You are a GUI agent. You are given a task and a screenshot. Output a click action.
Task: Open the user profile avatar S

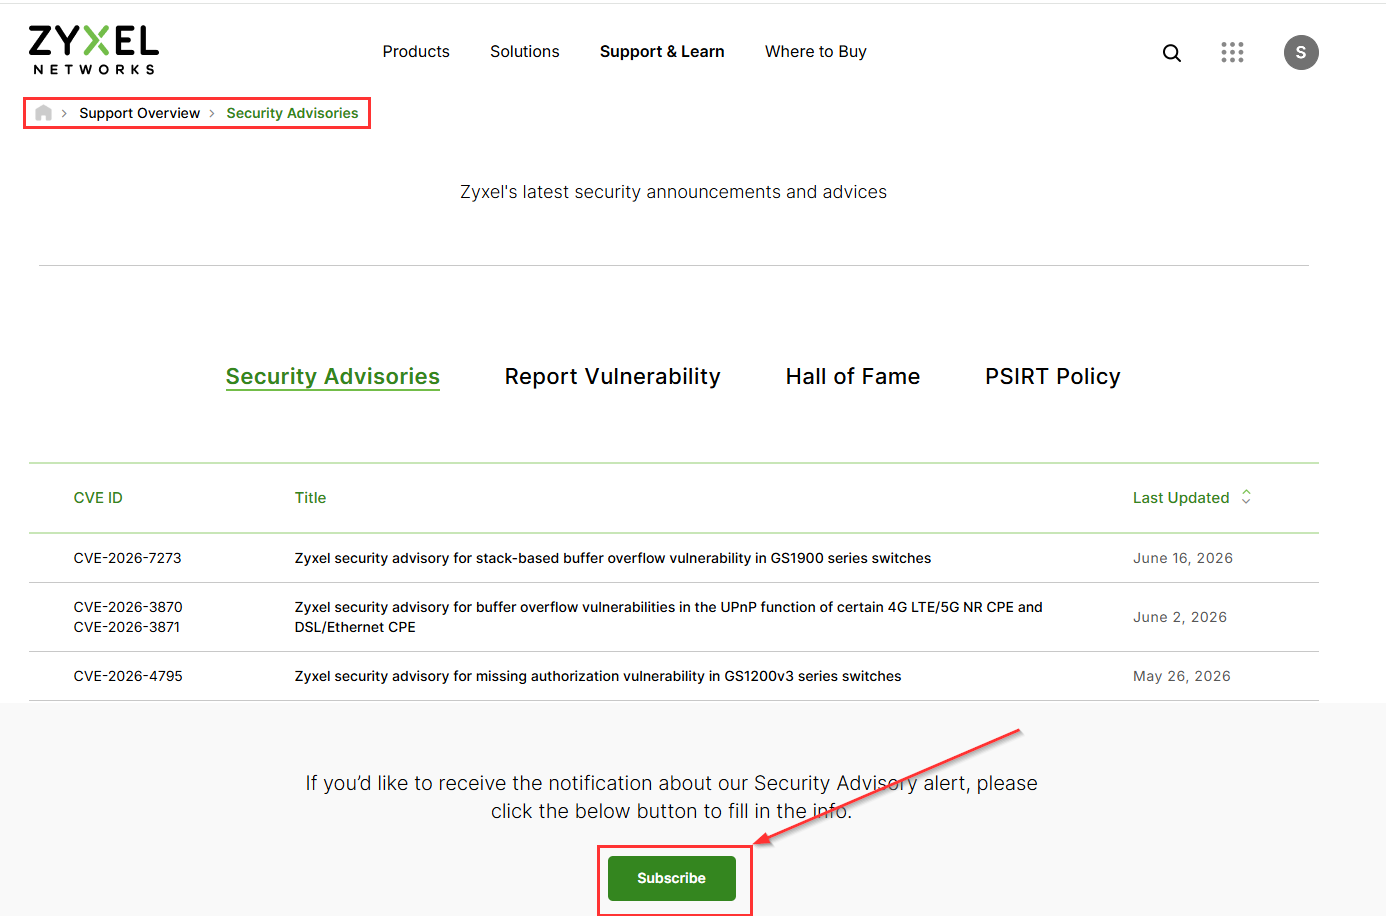pos(1301,52)
